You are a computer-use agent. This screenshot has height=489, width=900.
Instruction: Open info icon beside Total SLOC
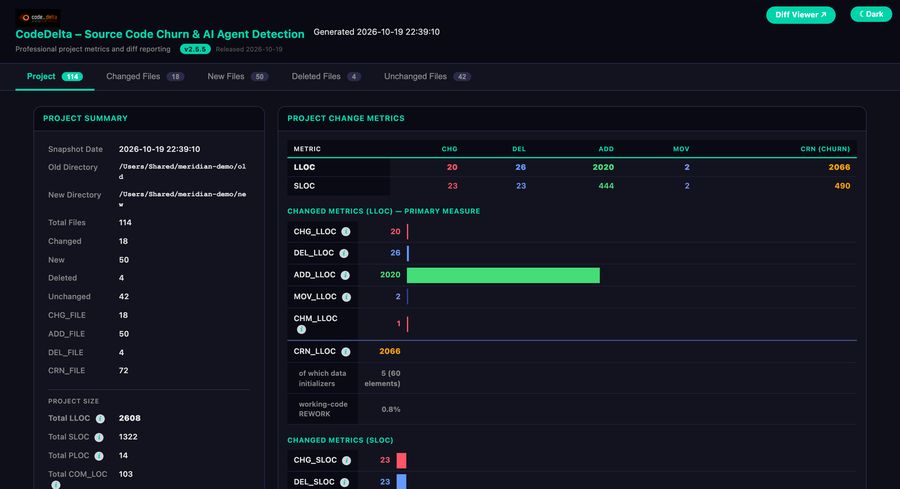pyautogui.click(x=99, y=437)
